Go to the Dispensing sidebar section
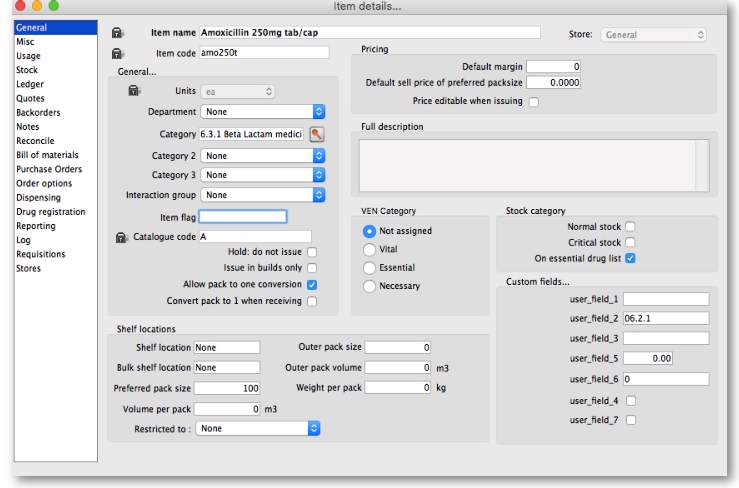 click(37, 197)
